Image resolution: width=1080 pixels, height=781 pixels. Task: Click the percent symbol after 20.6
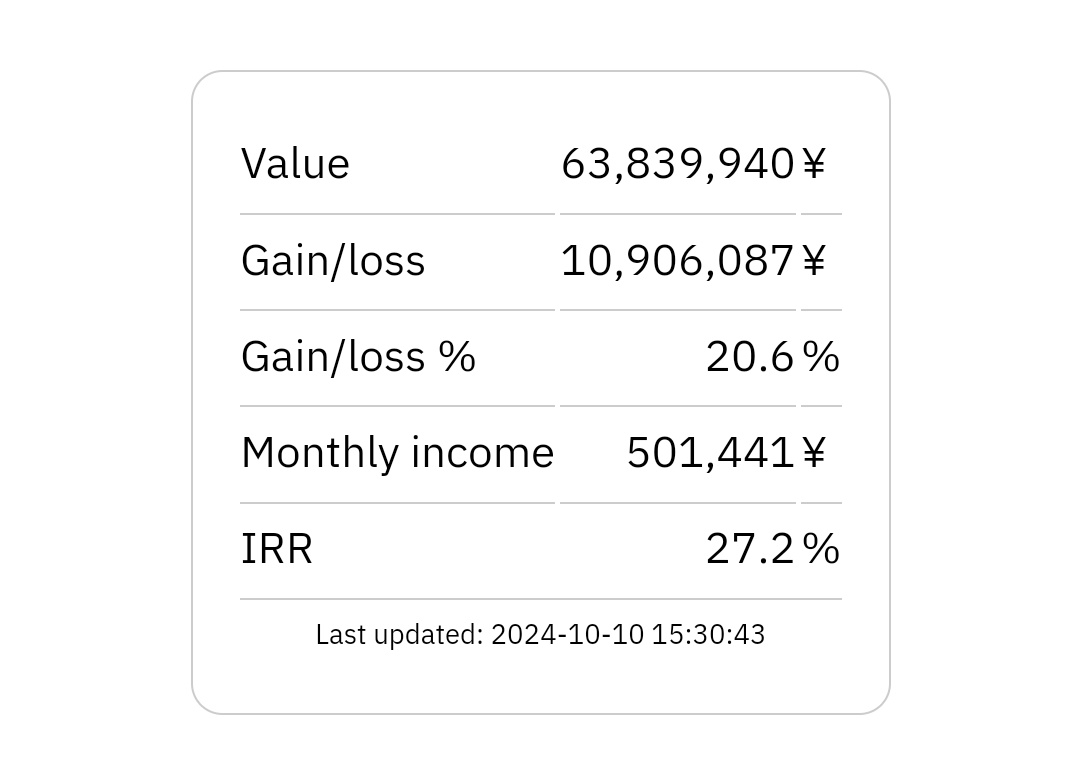820,357
